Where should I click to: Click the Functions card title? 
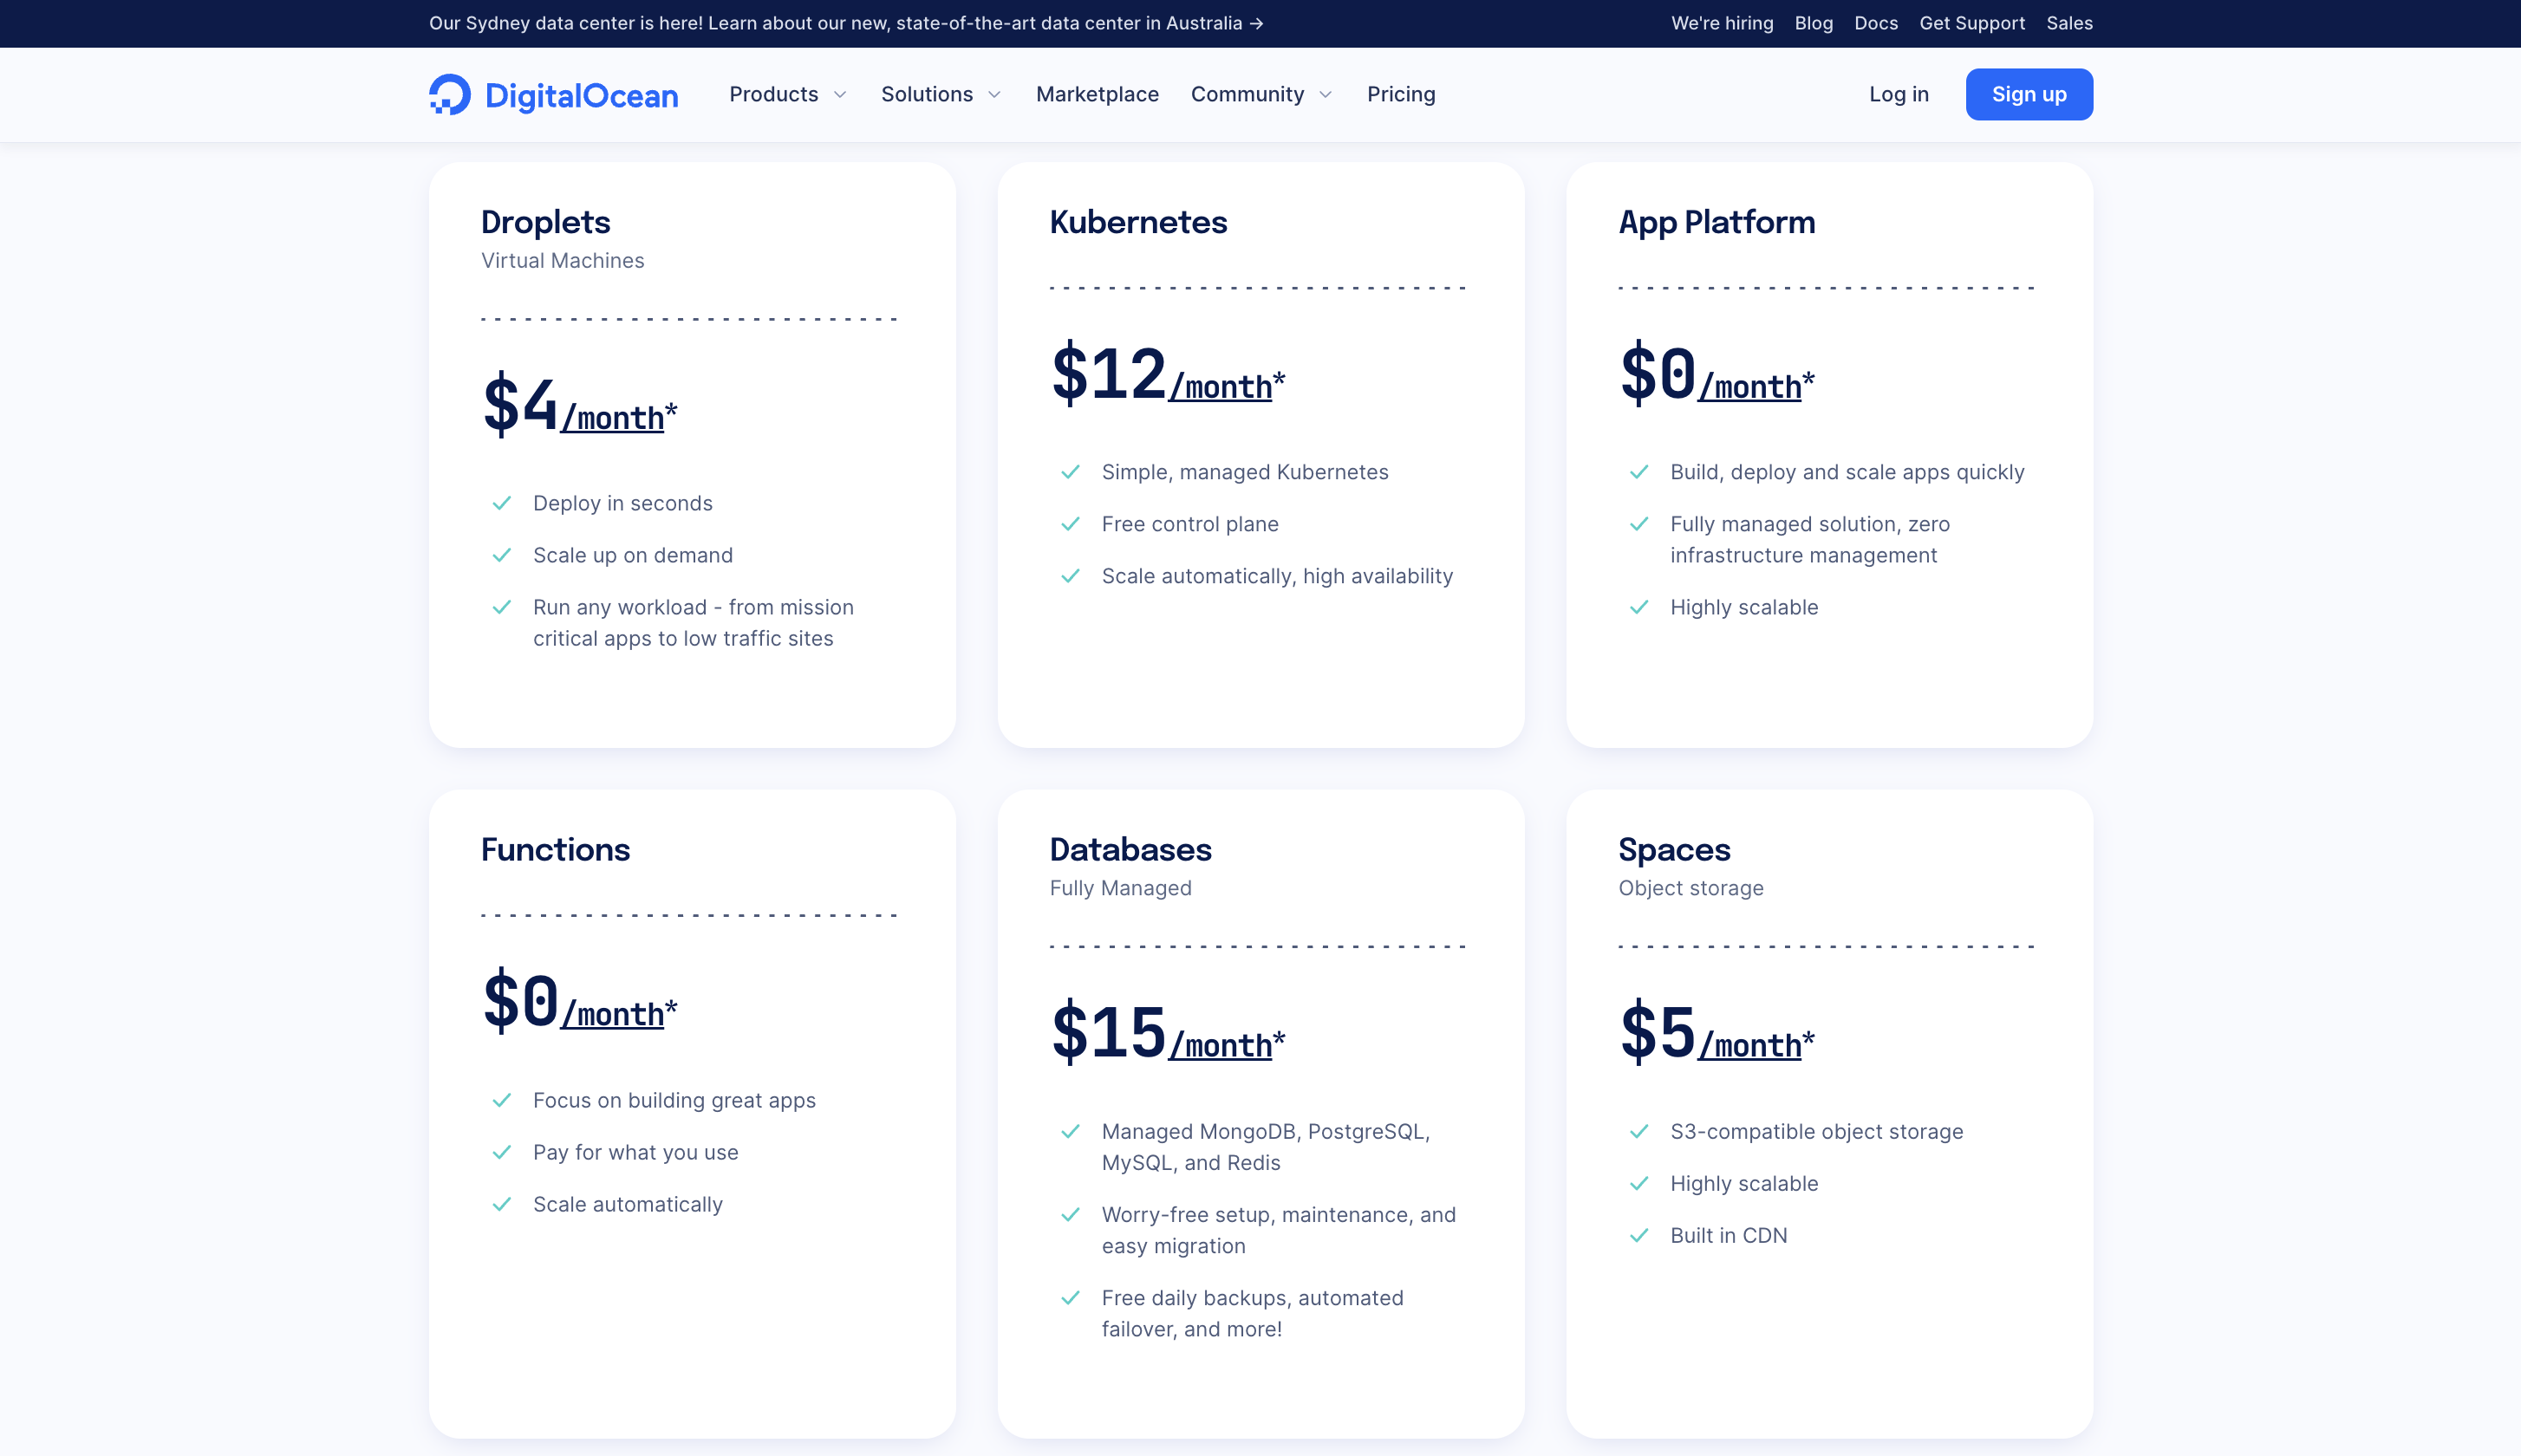coord(555,849)
